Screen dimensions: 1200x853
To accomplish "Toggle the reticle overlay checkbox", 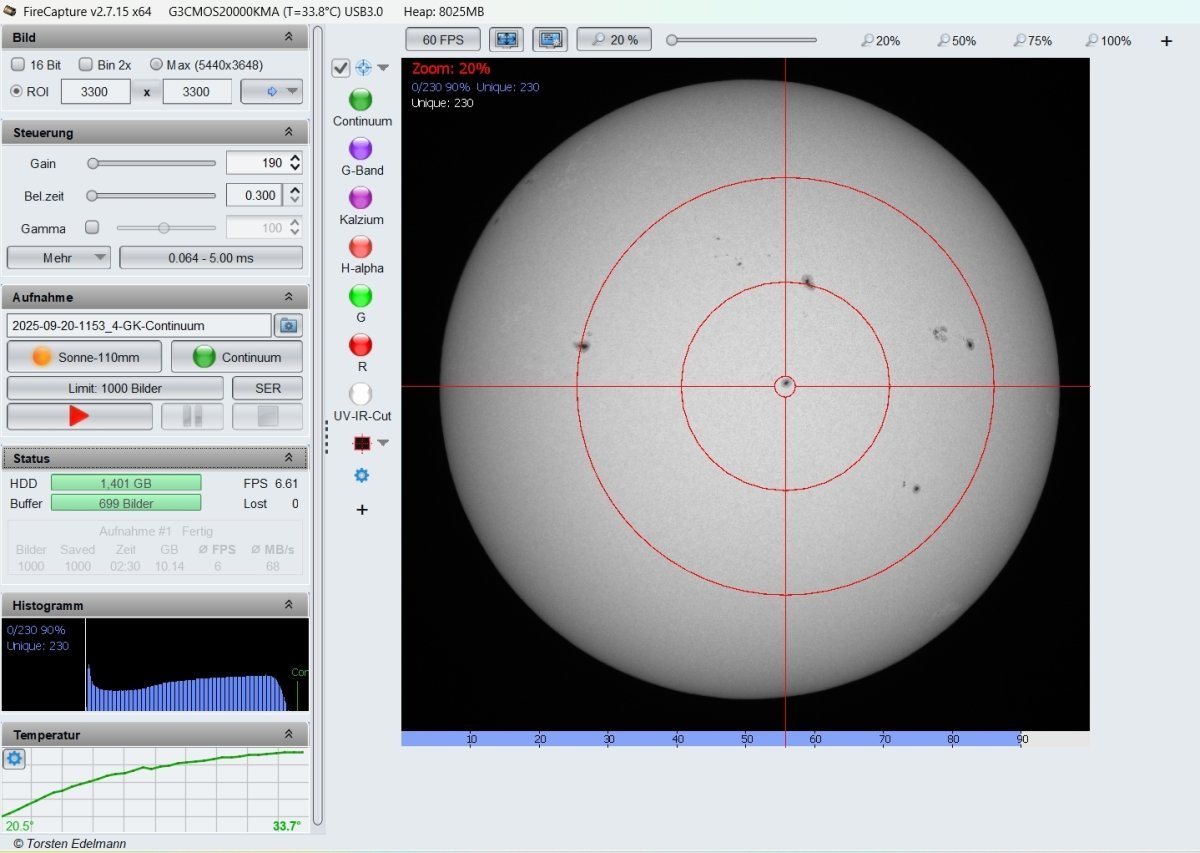I will [x=340, y=67].
